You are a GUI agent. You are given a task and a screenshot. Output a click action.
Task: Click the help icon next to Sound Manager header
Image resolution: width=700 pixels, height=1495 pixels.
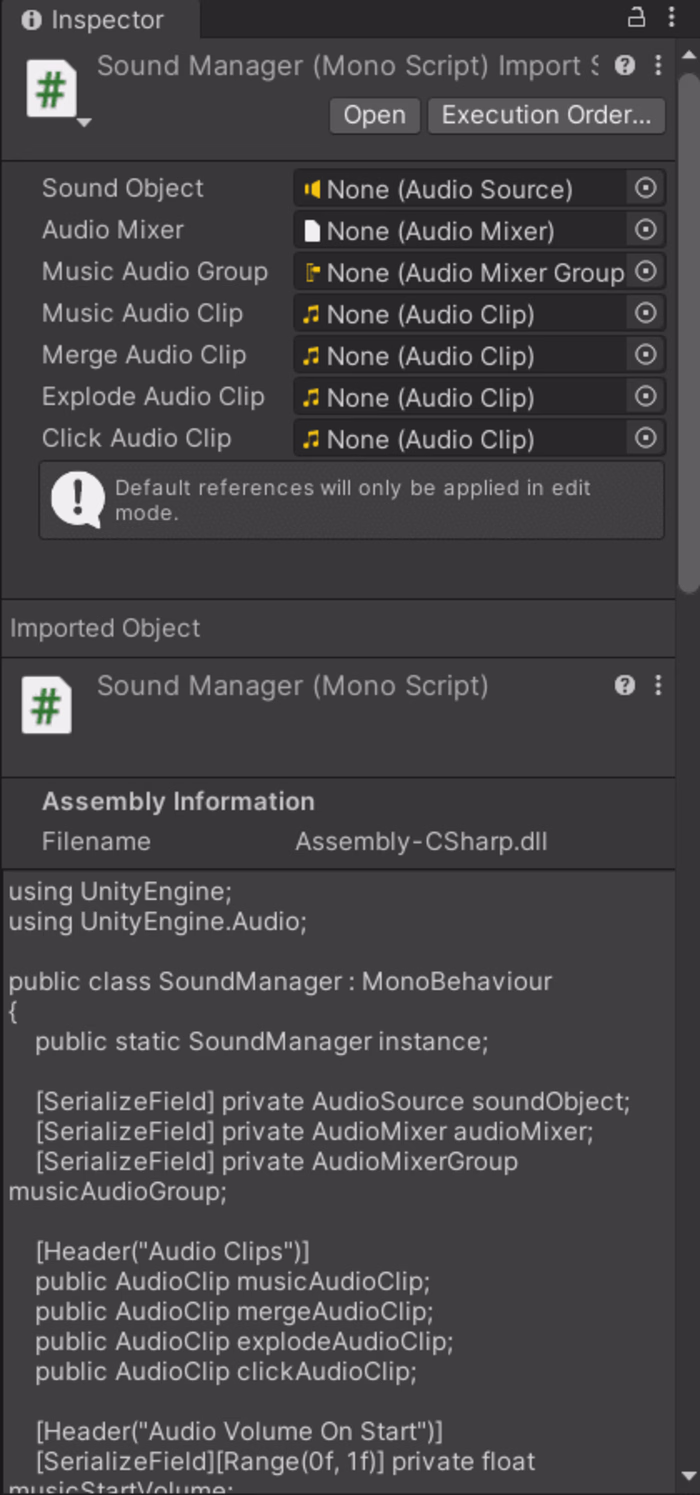click(625, 686)
